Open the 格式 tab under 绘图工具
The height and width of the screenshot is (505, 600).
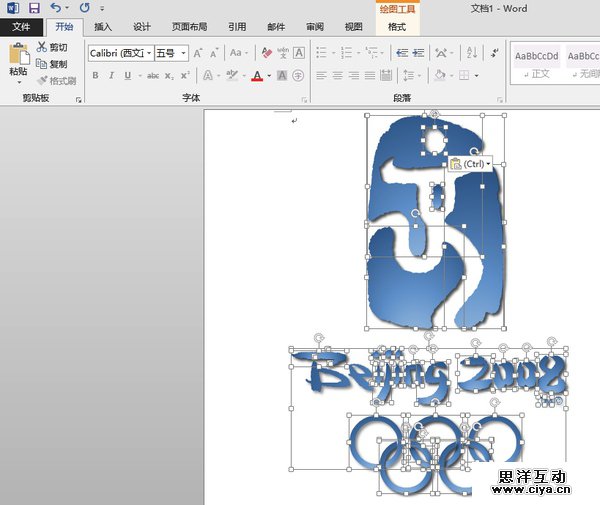click(396, 27)
